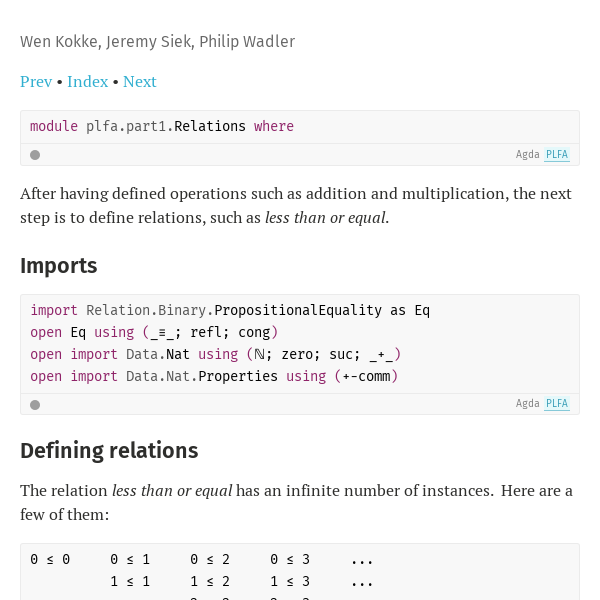The width and height of the screenshot is (600, 600).
Task: Go to the Prev chapter link
Action: pos(36,82)
